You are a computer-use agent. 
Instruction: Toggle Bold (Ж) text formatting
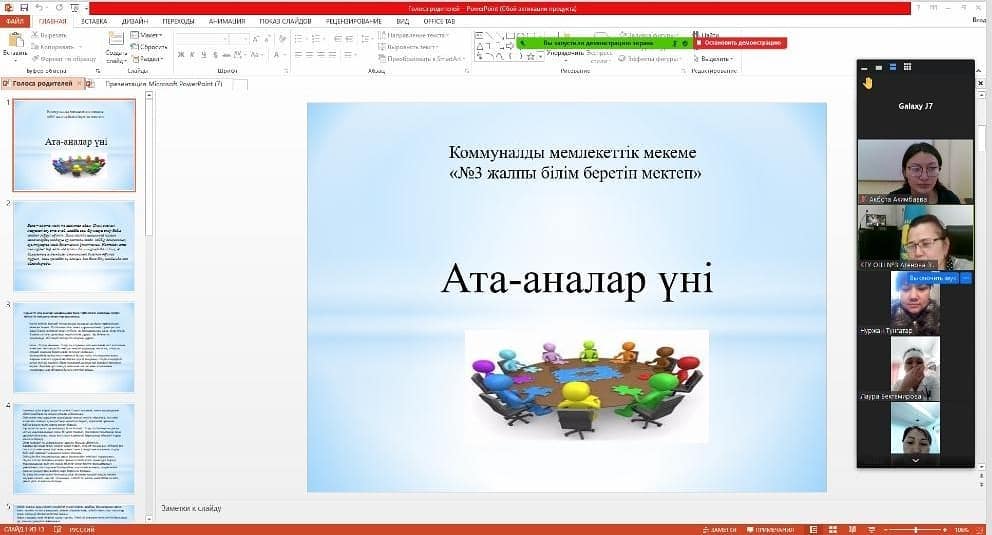click(181, 55)
